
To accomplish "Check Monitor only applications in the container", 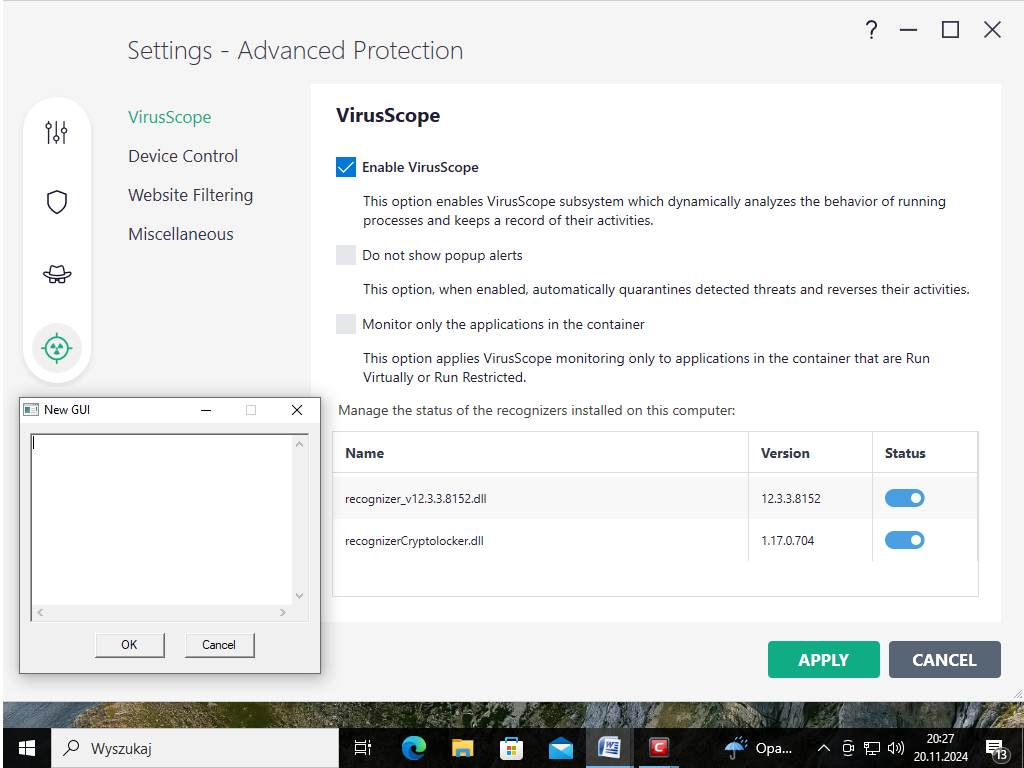I will (x=345, y=324).
